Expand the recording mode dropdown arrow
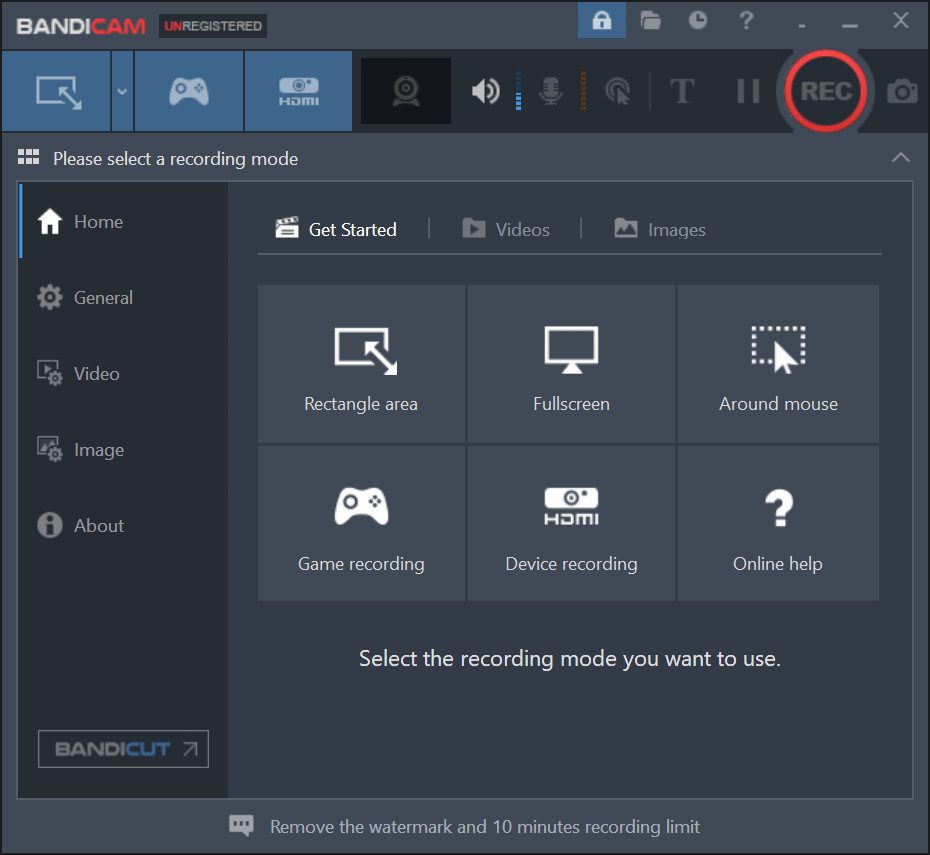This screenshot has height=855, width=930. [x=121, y=90]
